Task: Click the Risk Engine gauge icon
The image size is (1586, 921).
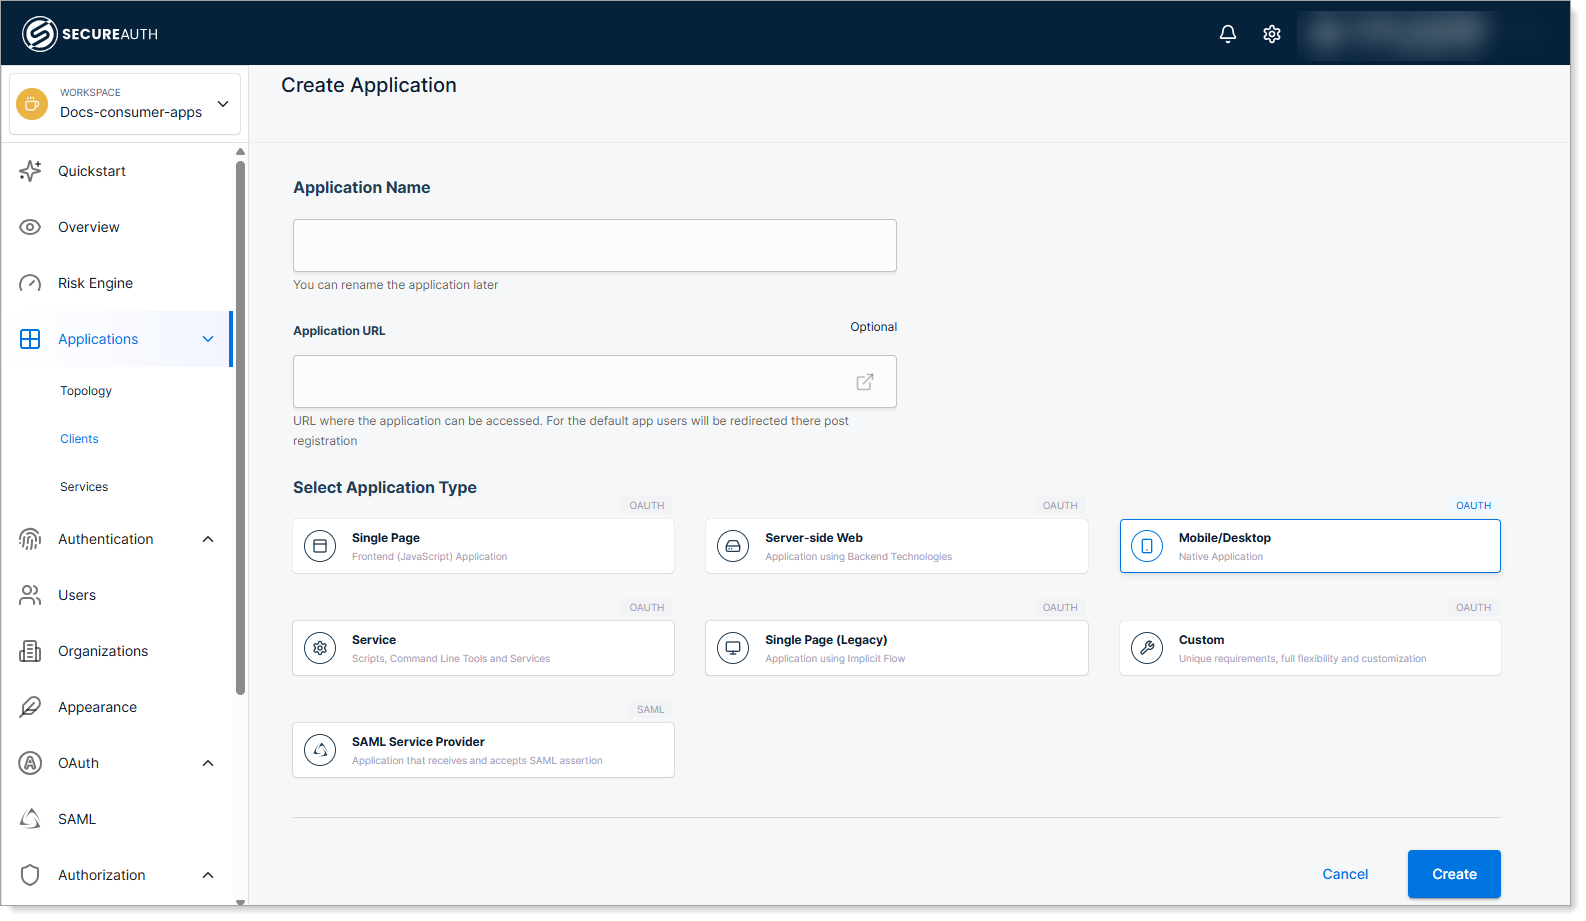Action: pos(30,283)
